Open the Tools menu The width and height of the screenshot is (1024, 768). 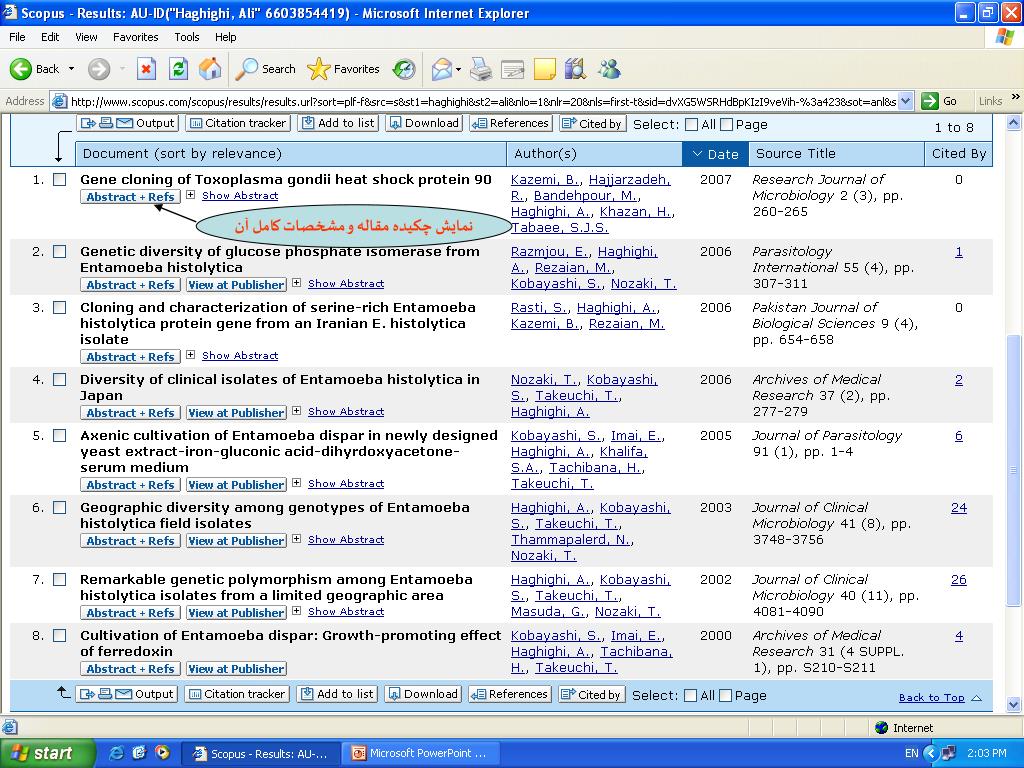[x=187, y=37]
